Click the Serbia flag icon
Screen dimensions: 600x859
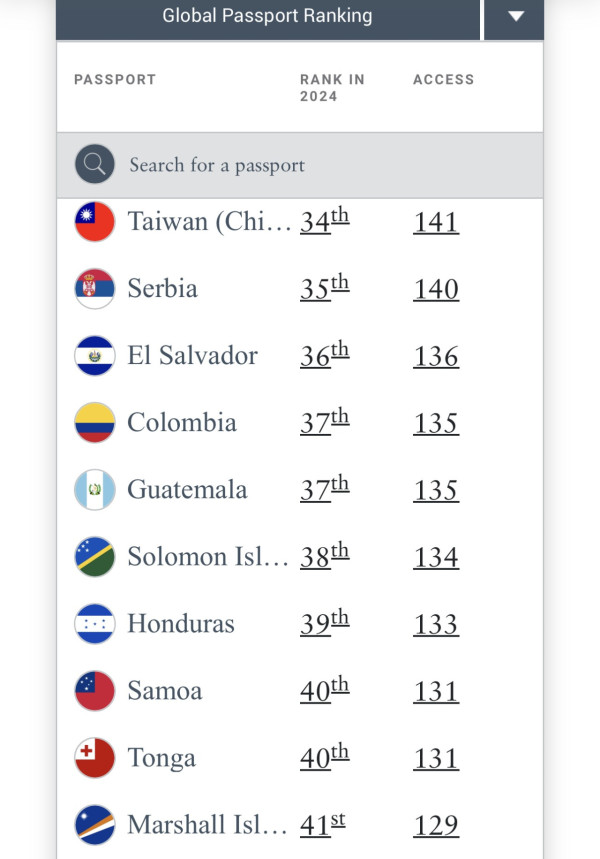click(95, 289)
